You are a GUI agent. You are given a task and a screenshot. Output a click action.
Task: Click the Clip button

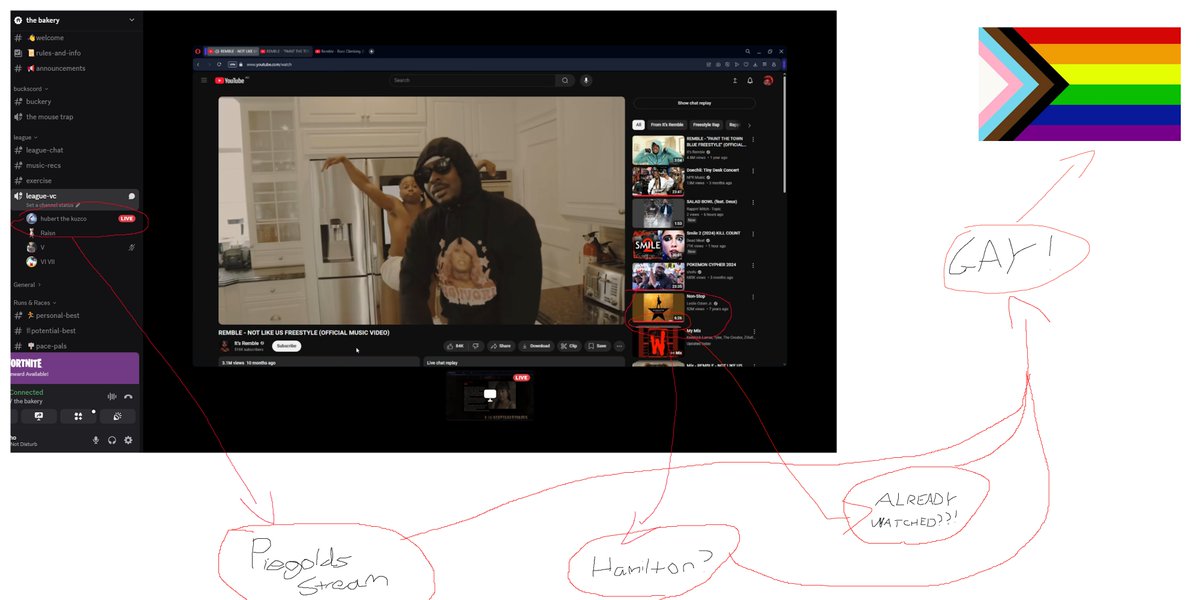[x=569, y=346]
